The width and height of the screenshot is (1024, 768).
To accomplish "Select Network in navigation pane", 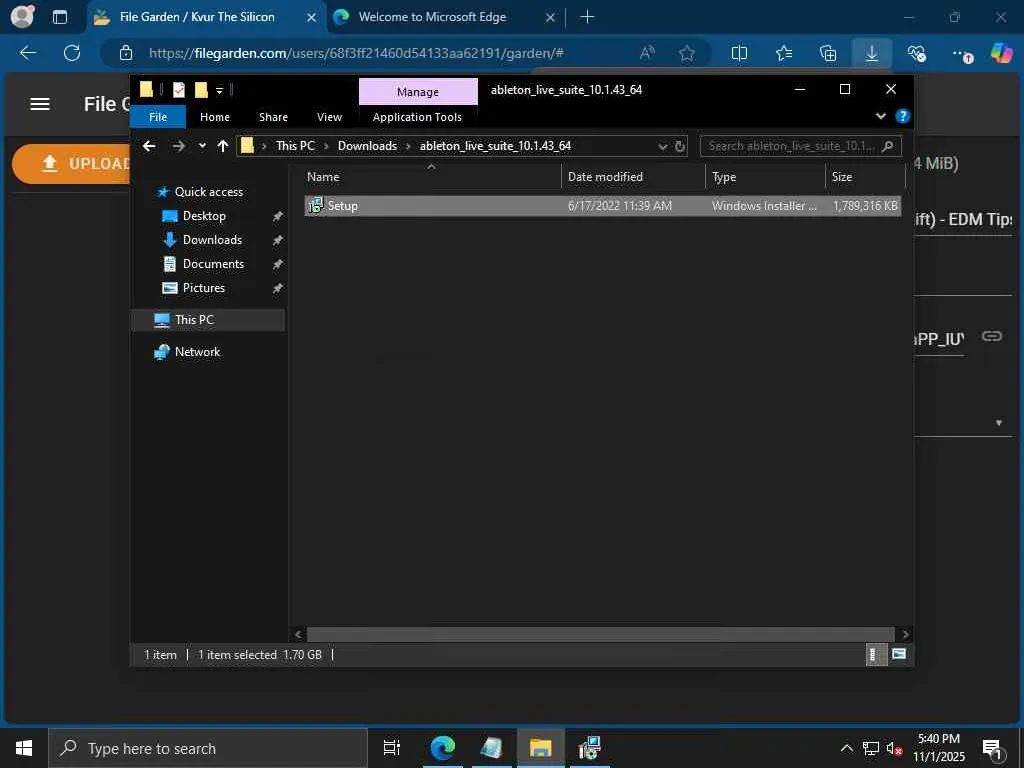I will tap(197, 351).
